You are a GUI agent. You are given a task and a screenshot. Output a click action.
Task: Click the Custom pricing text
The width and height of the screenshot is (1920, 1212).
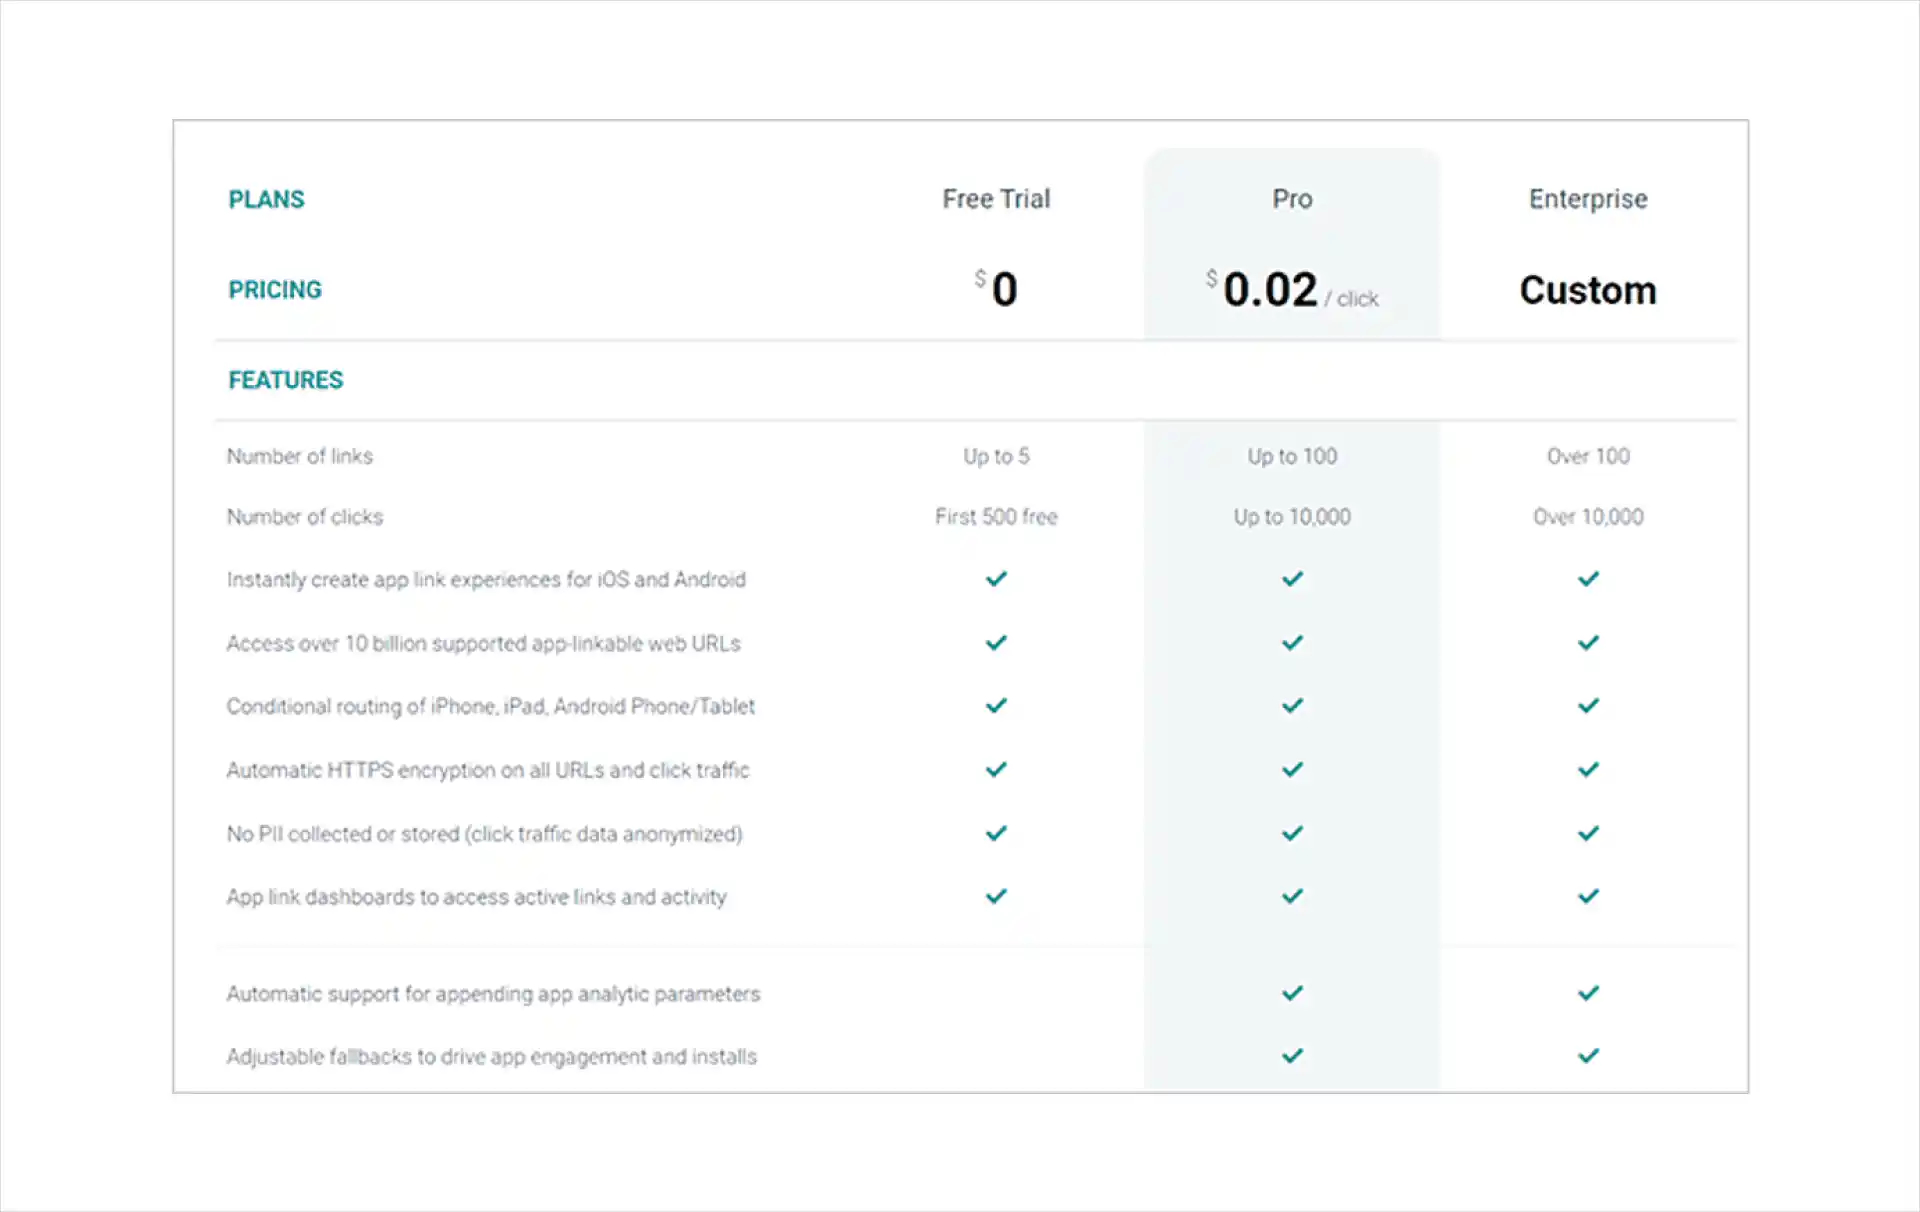coord(1588,290)
